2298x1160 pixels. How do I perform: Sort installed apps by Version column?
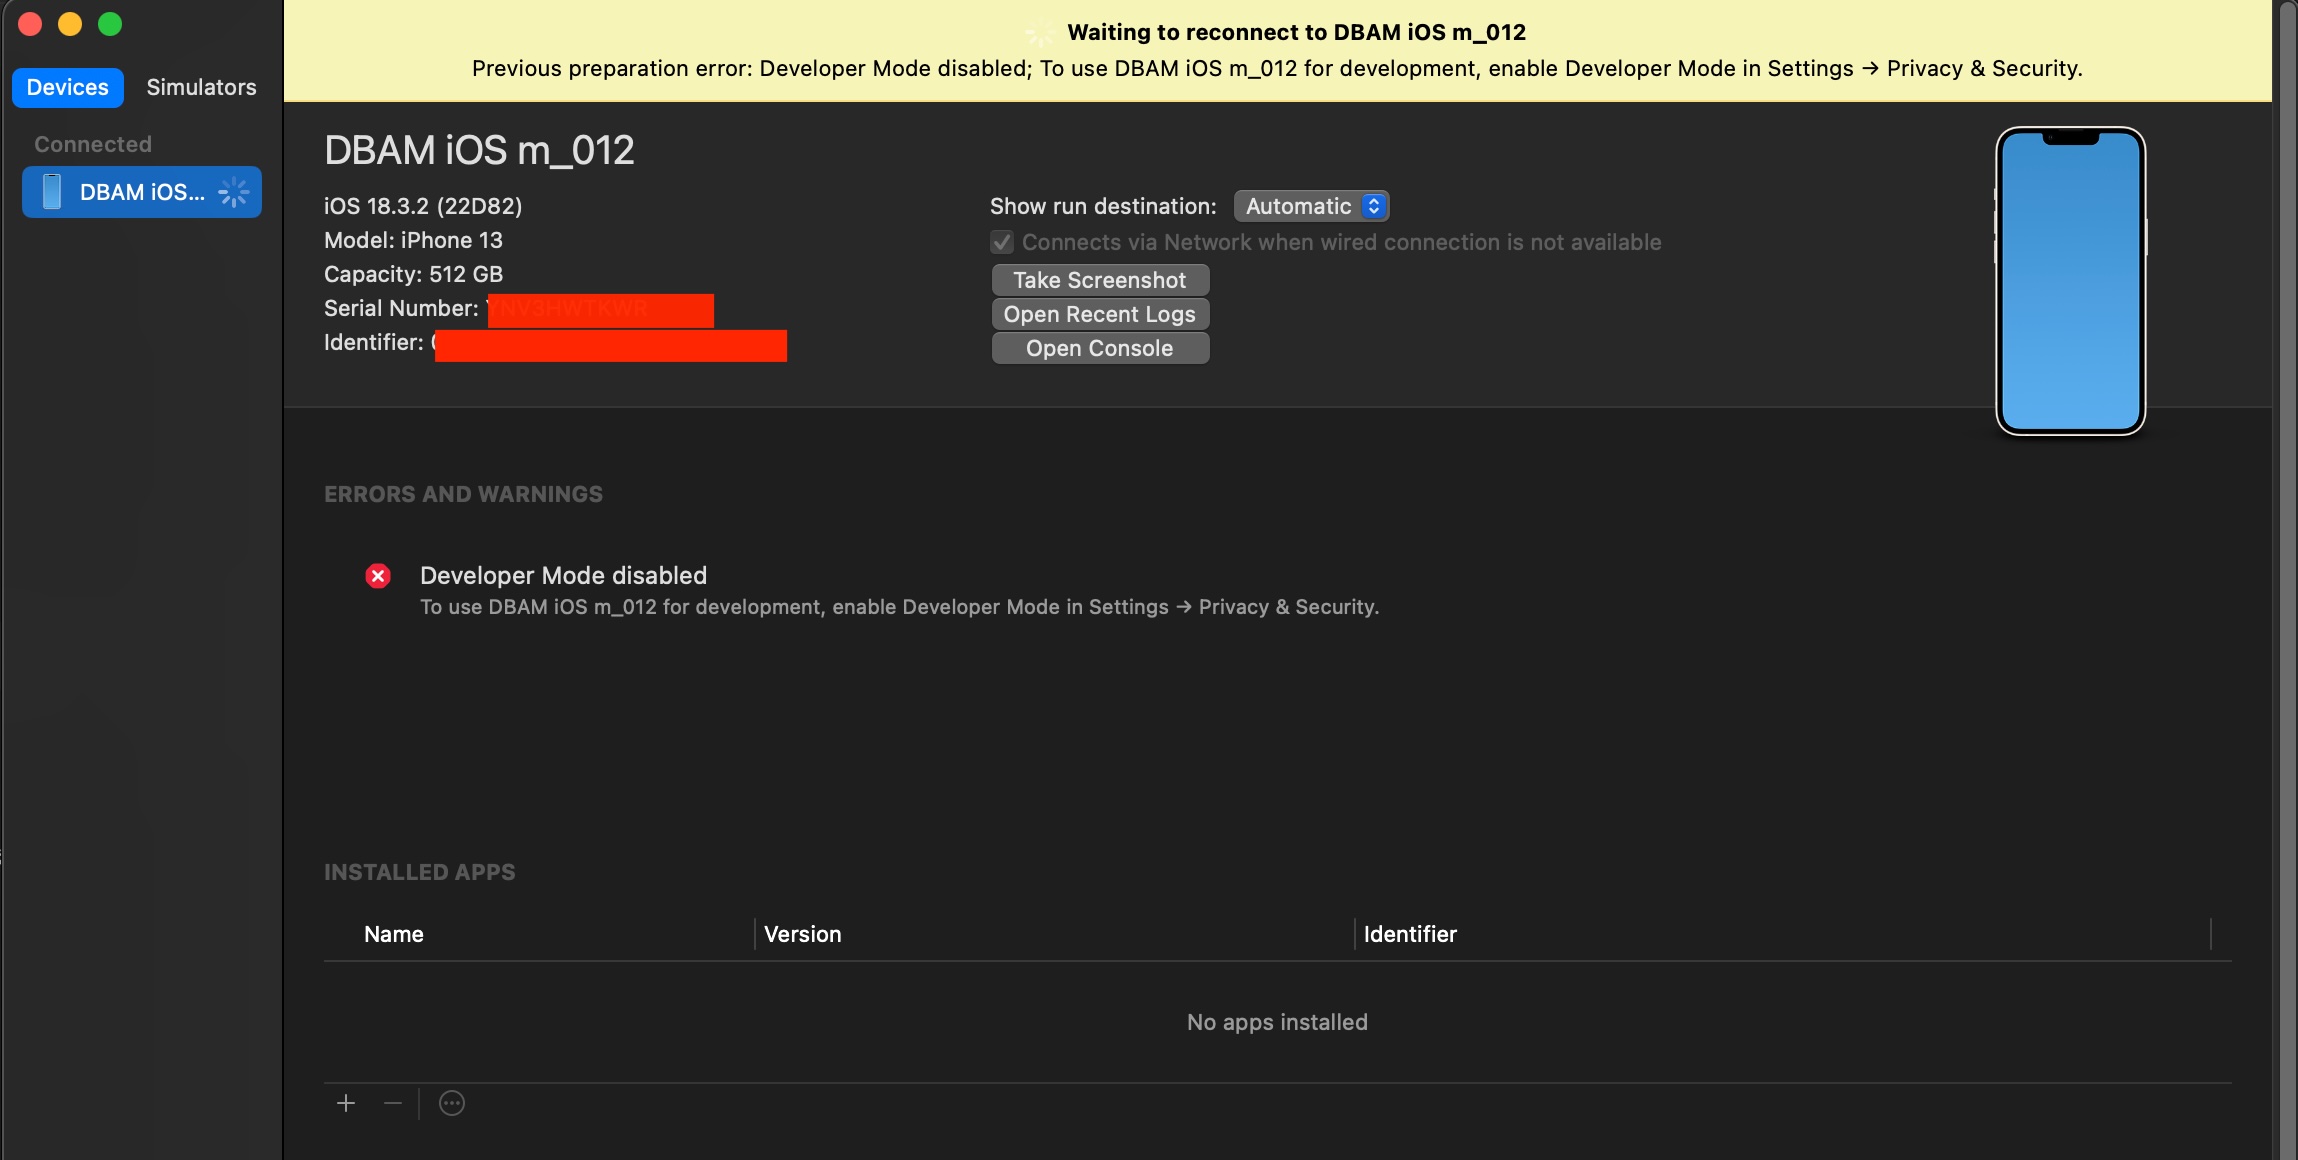point(803,934)
